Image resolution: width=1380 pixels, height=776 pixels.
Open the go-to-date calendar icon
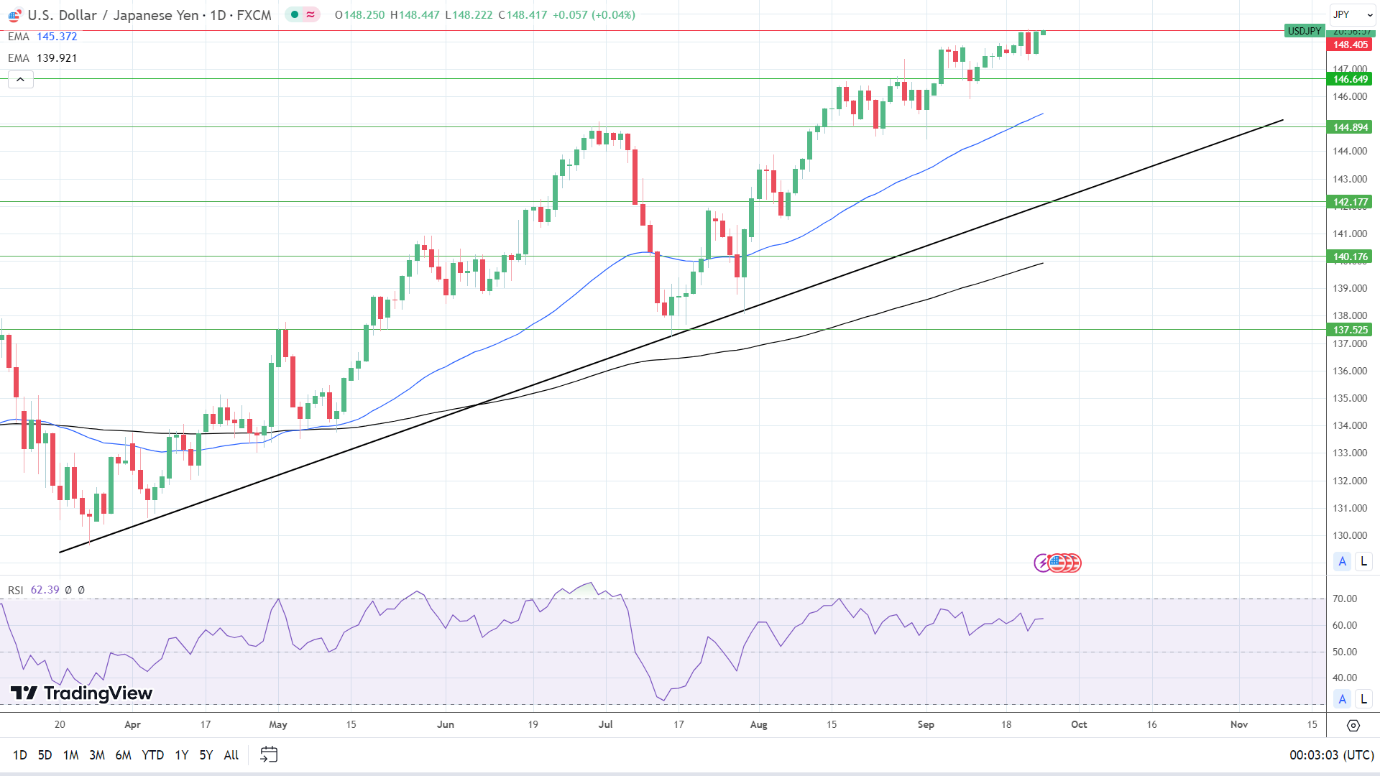click(x=269, y=755)
